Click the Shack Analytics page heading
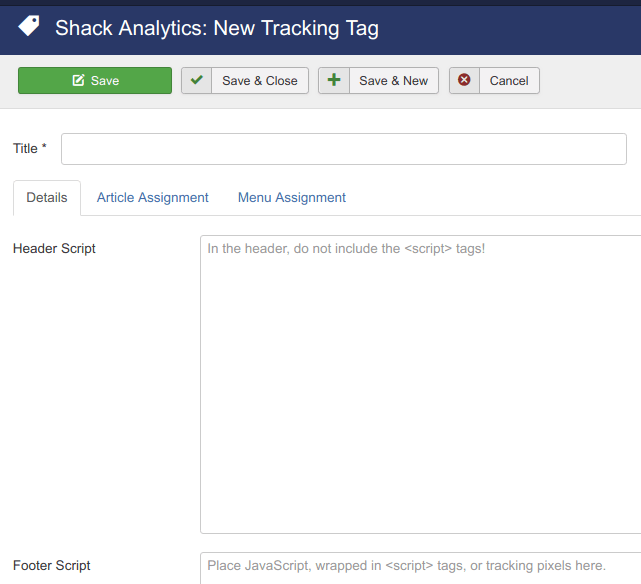This screenshot has width=641, height=584. (217, 28)
